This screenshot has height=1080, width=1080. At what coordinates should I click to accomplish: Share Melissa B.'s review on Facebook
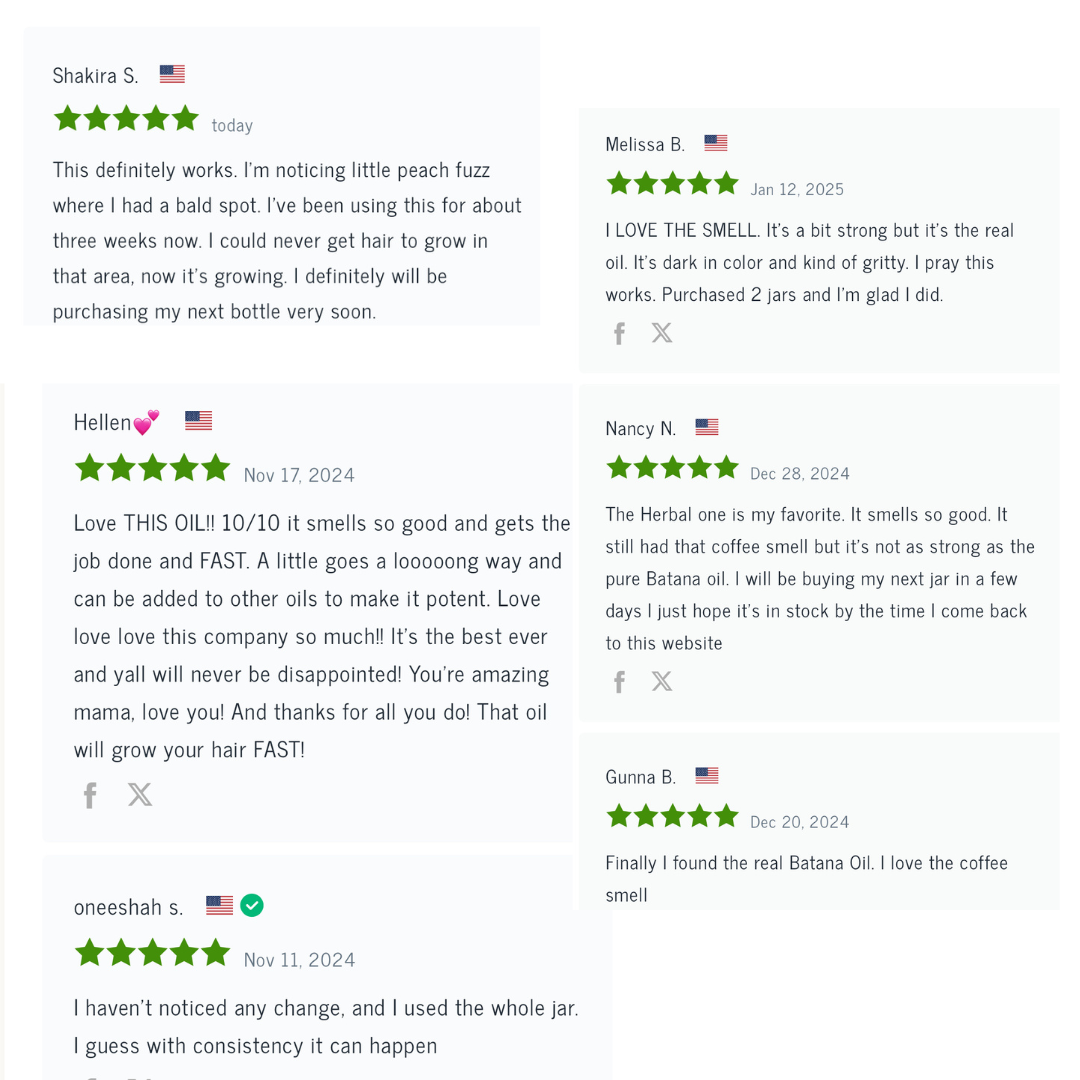[x=619, y=333]
